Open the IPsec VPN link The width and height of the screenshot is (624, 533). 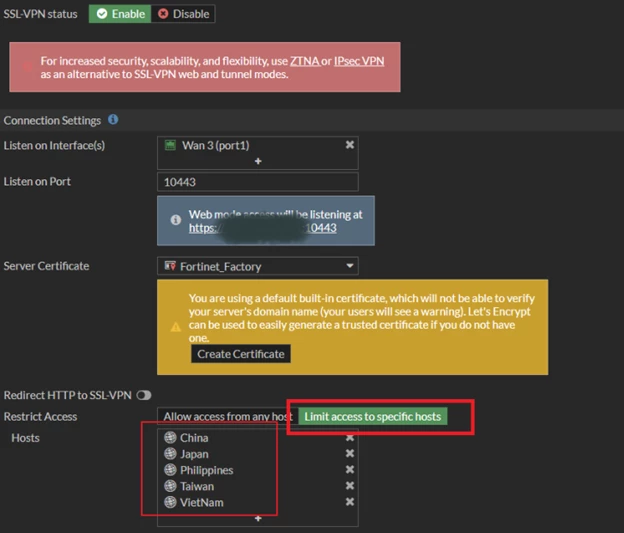359,61
